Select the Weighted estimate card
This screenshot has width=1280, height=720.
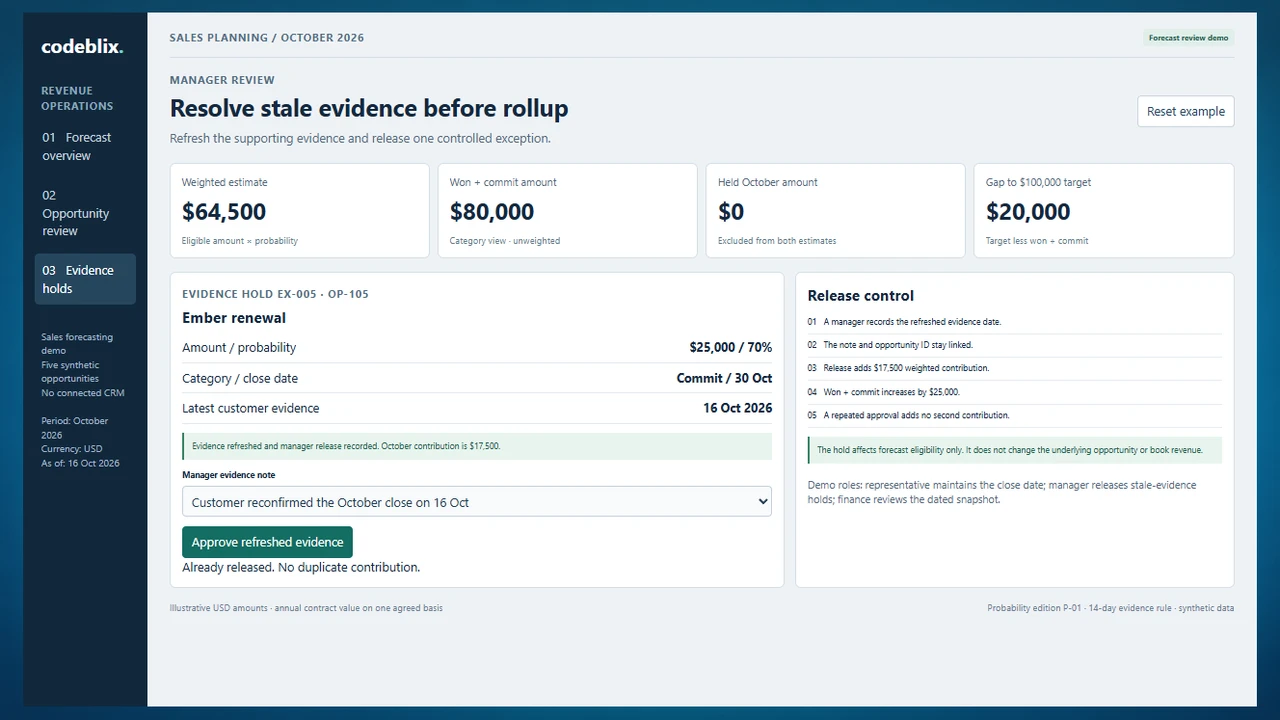(x=299, y=211)
